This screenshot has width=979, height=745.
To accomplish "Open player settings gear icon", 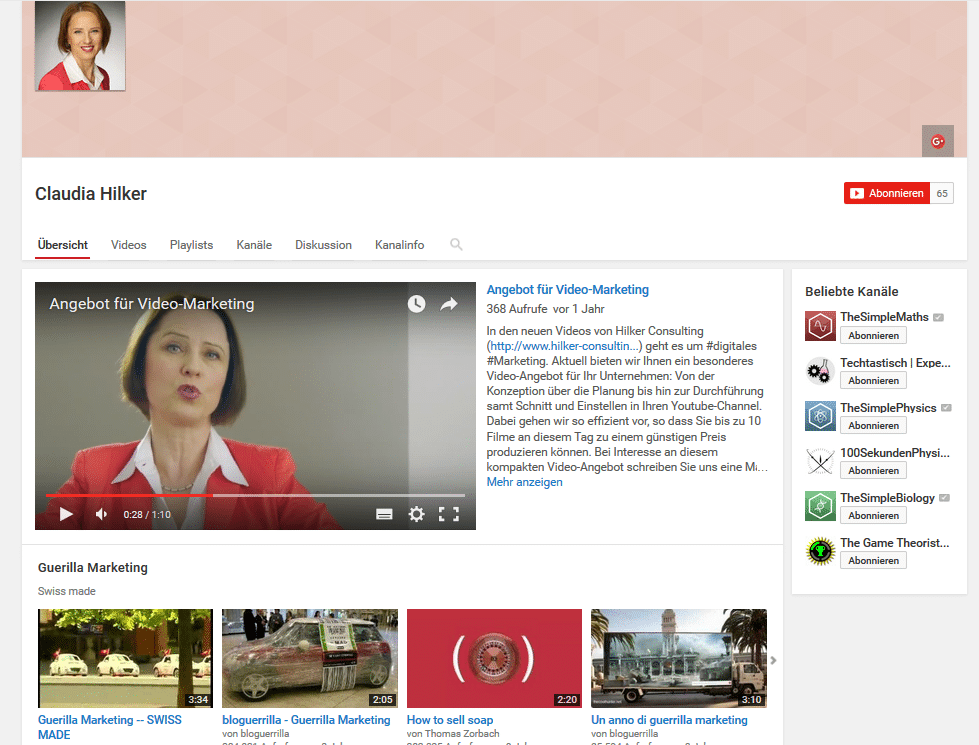I will tap(416, 514).
